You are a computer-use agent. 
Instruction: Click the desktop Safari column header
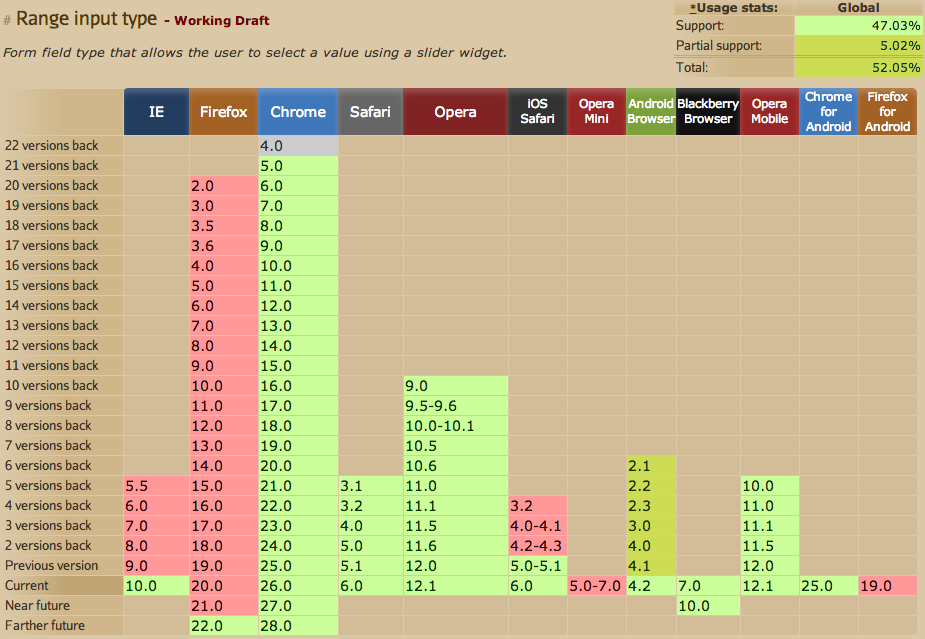click(370, 112)
